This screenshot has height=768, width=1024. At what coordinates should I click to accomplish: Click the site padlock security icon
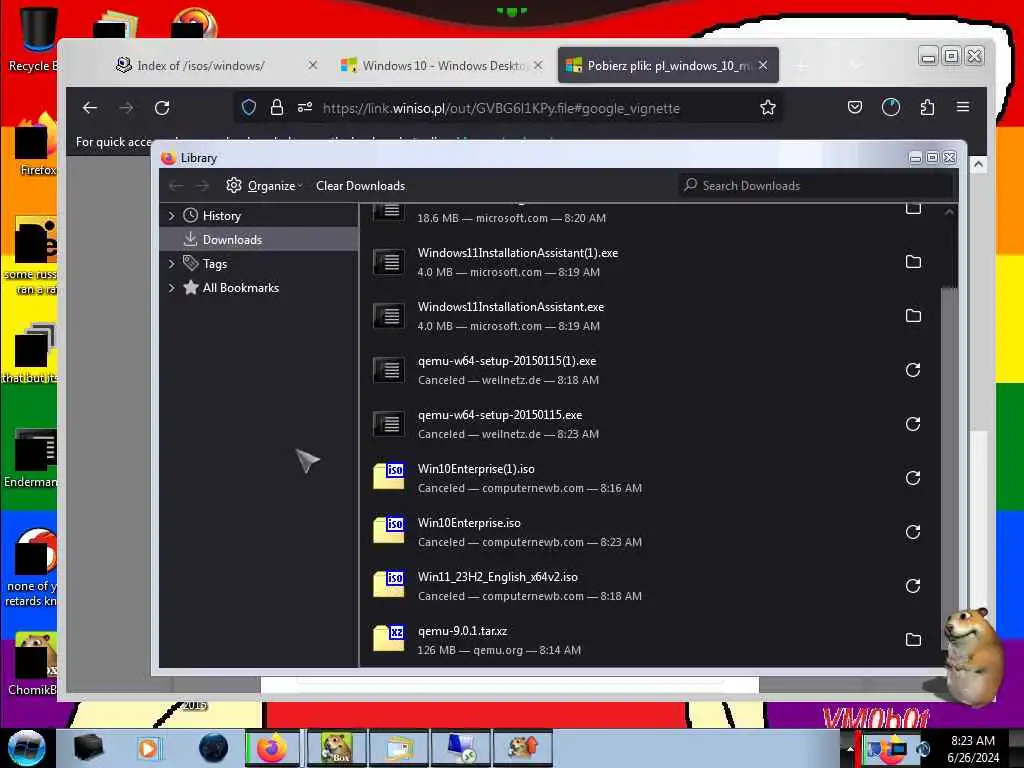coord(277,108)
